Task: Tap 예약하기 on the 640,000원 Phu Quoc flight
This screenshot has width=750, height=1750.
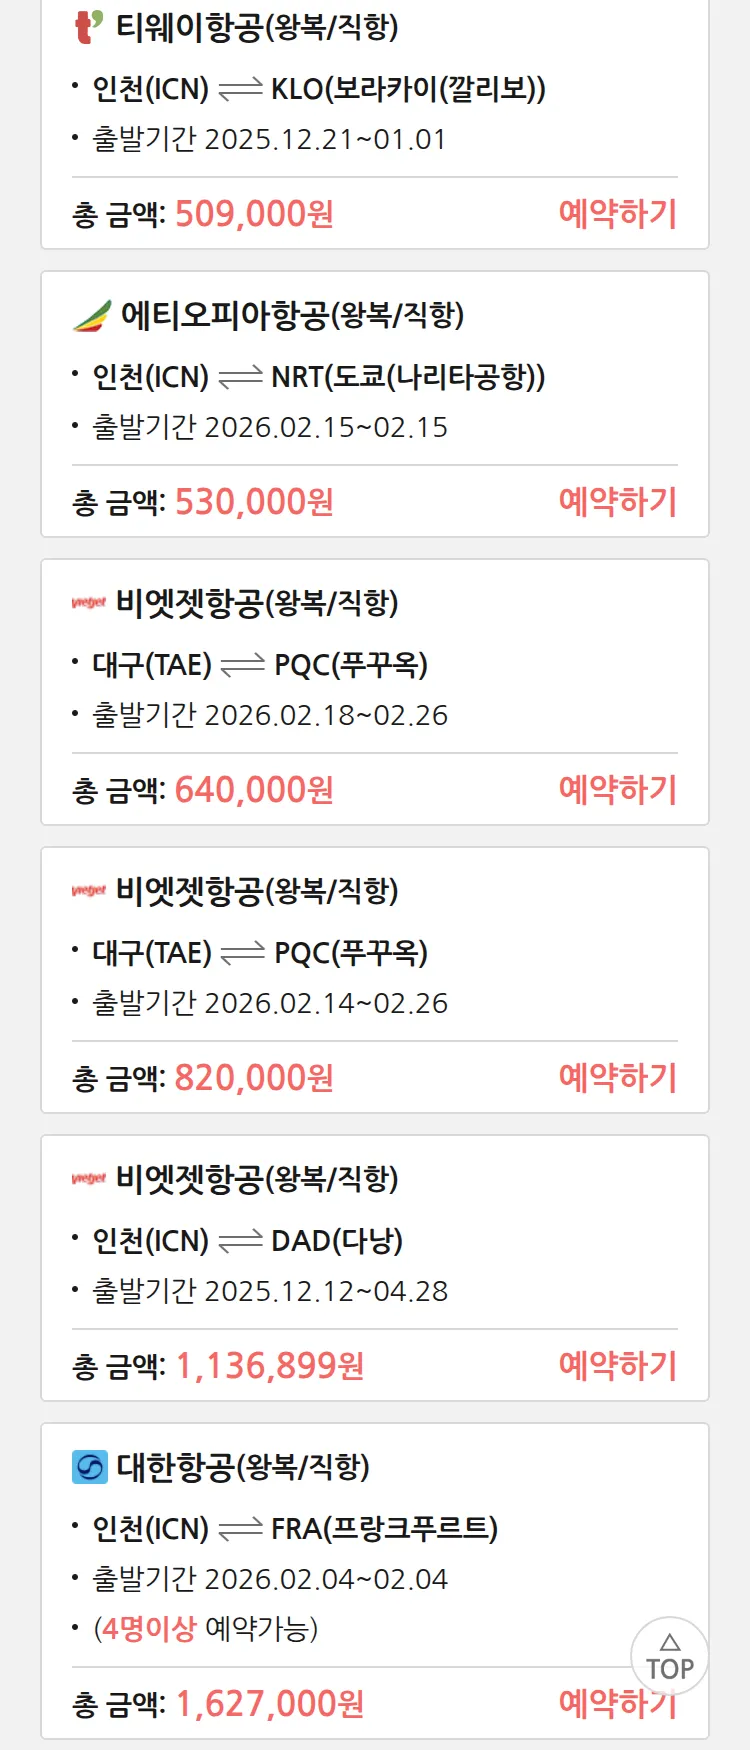Action: [x=617, y=790]
